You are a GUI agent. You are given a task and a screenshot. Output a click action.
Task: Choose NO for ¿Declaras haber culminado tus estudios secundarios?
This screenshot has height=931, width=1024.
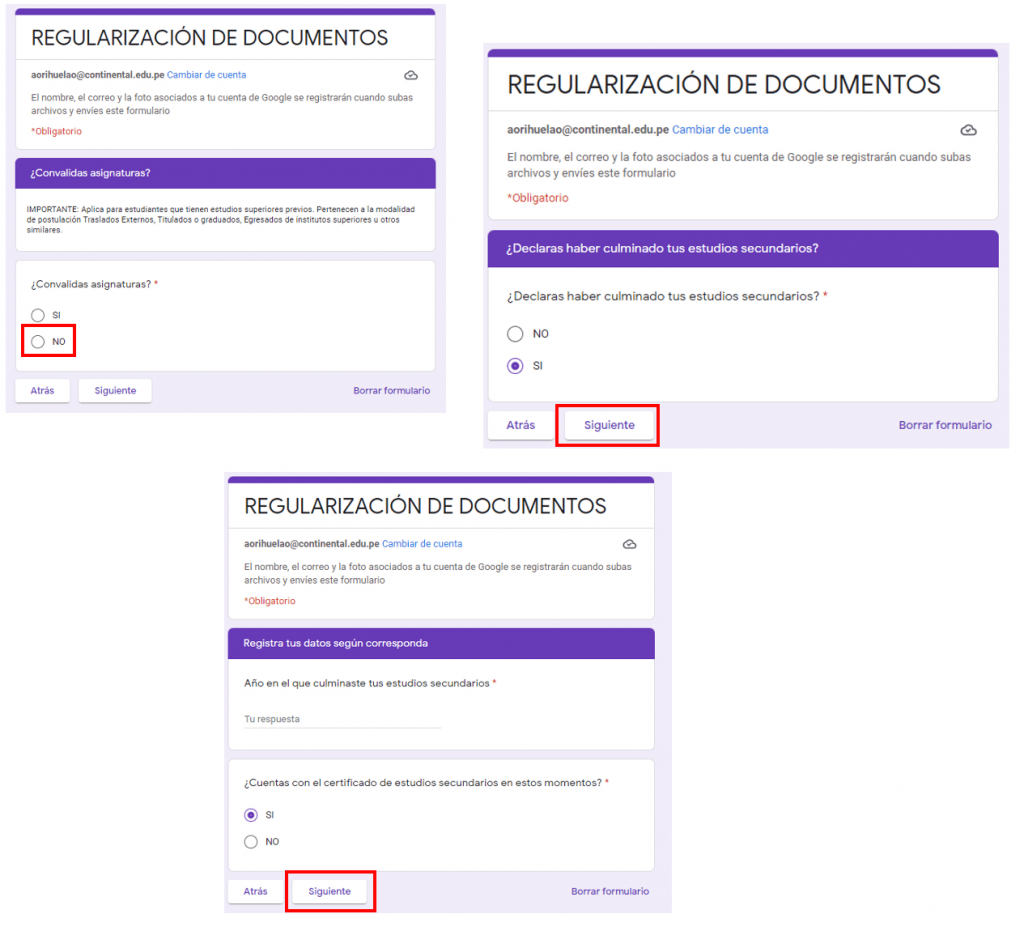(x=515, y=334)
